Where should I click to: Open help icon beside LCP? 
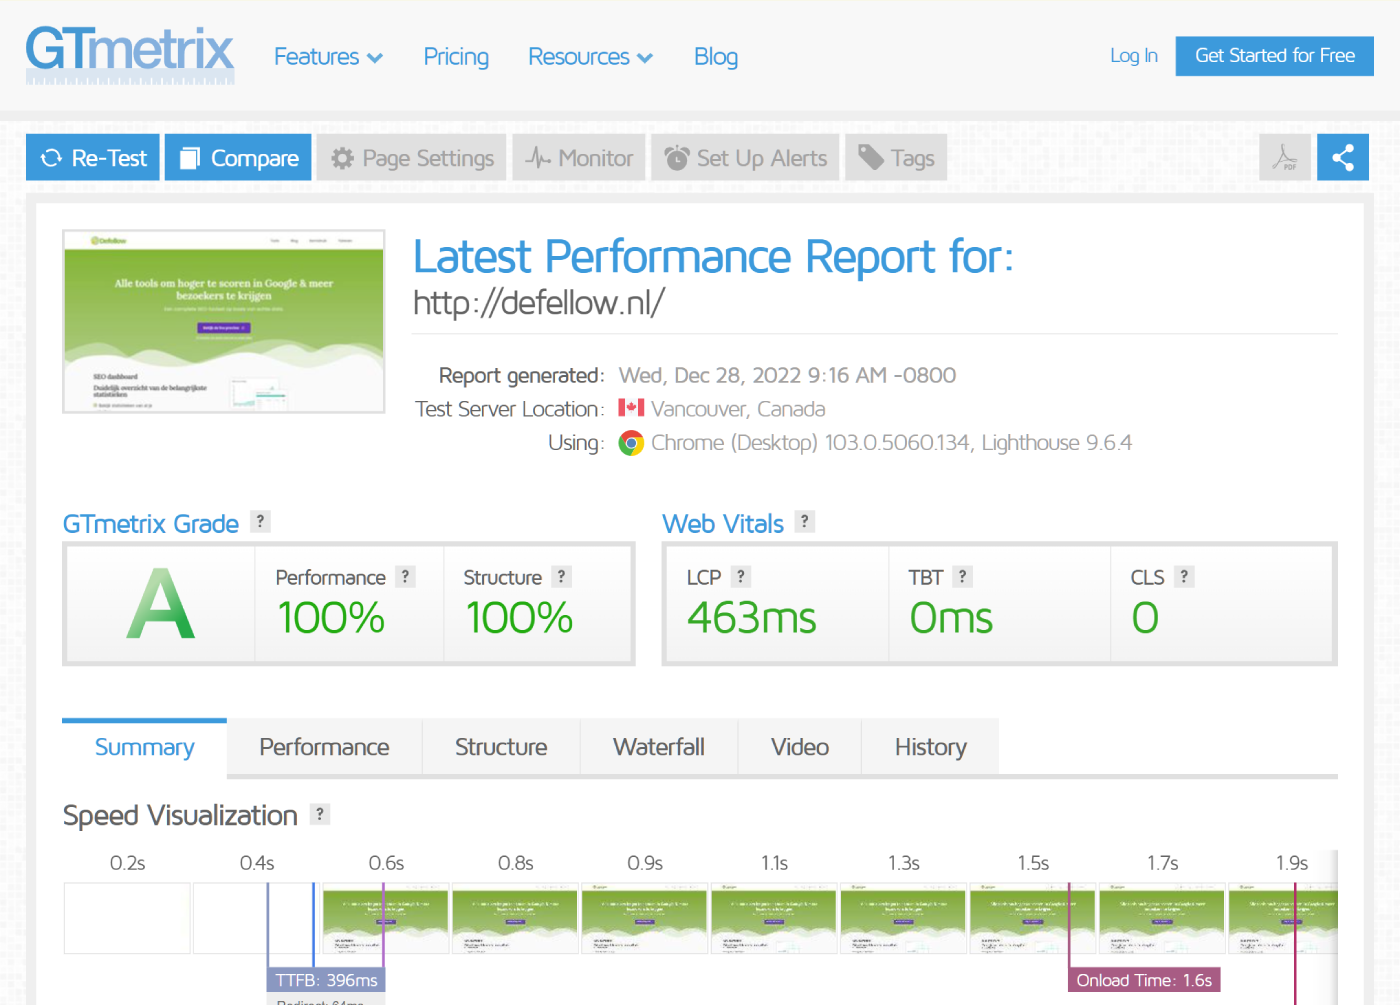(741, 576)
